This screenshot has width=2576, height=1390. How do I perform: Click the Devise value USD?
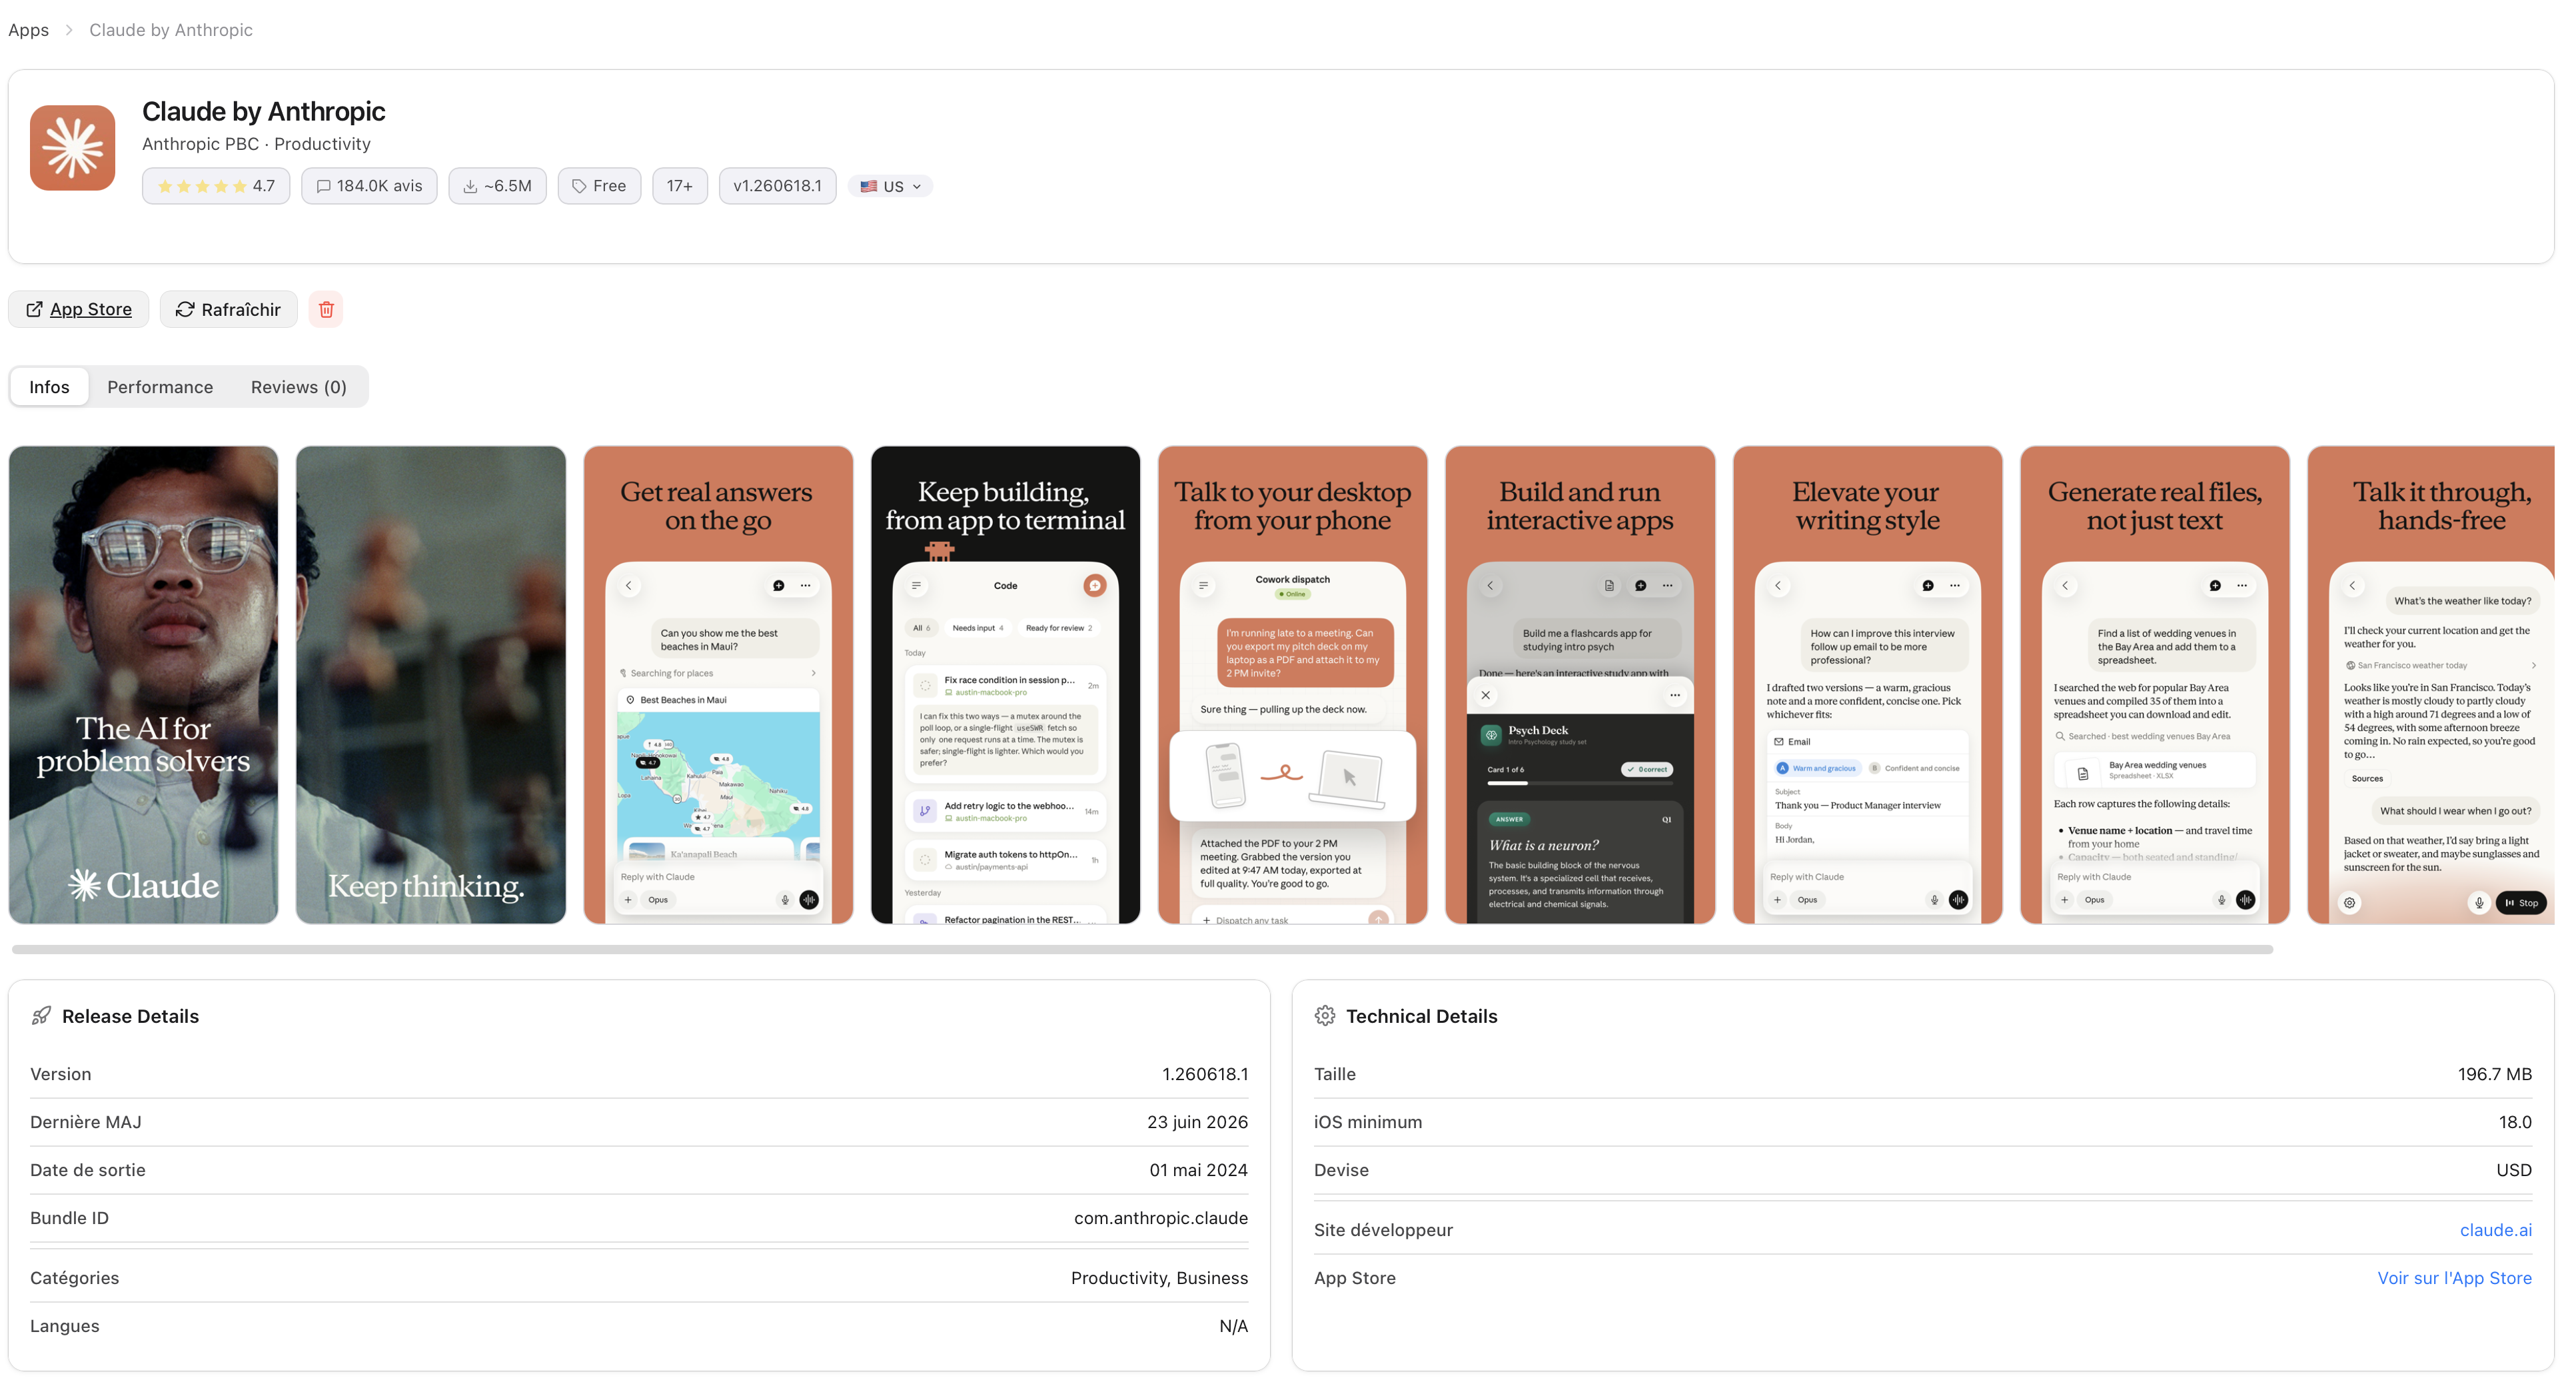(2513, 1170)
